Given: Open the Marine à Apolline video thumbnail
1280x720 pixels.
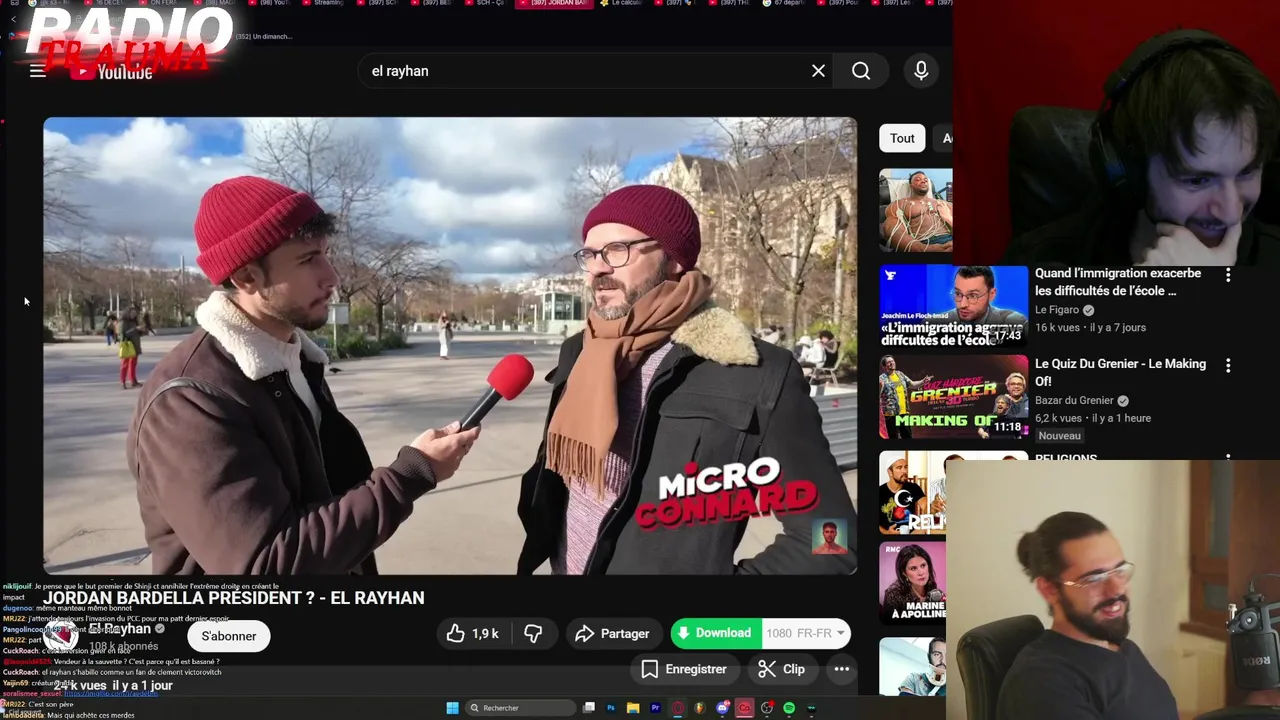Looking at the screenshot, I should coord(913,584).
